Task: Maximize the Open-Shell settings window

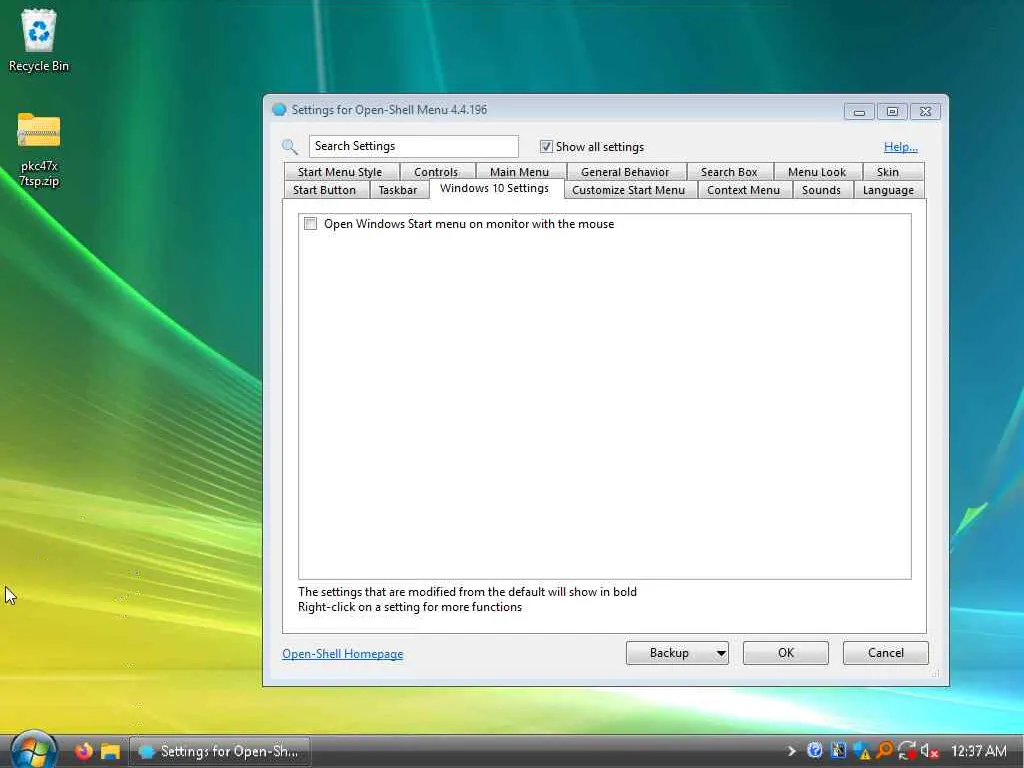Action: (x=891, y=112)
